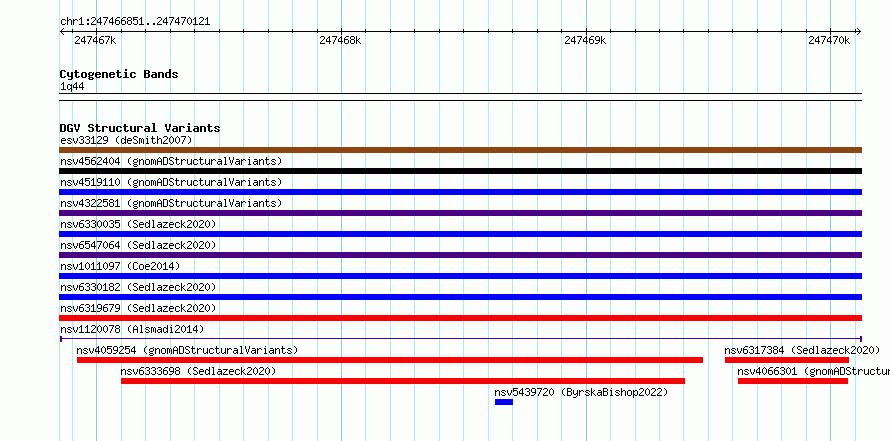Click the esv33129 (deSmith2007) label
The image size is (890, 441).
point(126,140)
